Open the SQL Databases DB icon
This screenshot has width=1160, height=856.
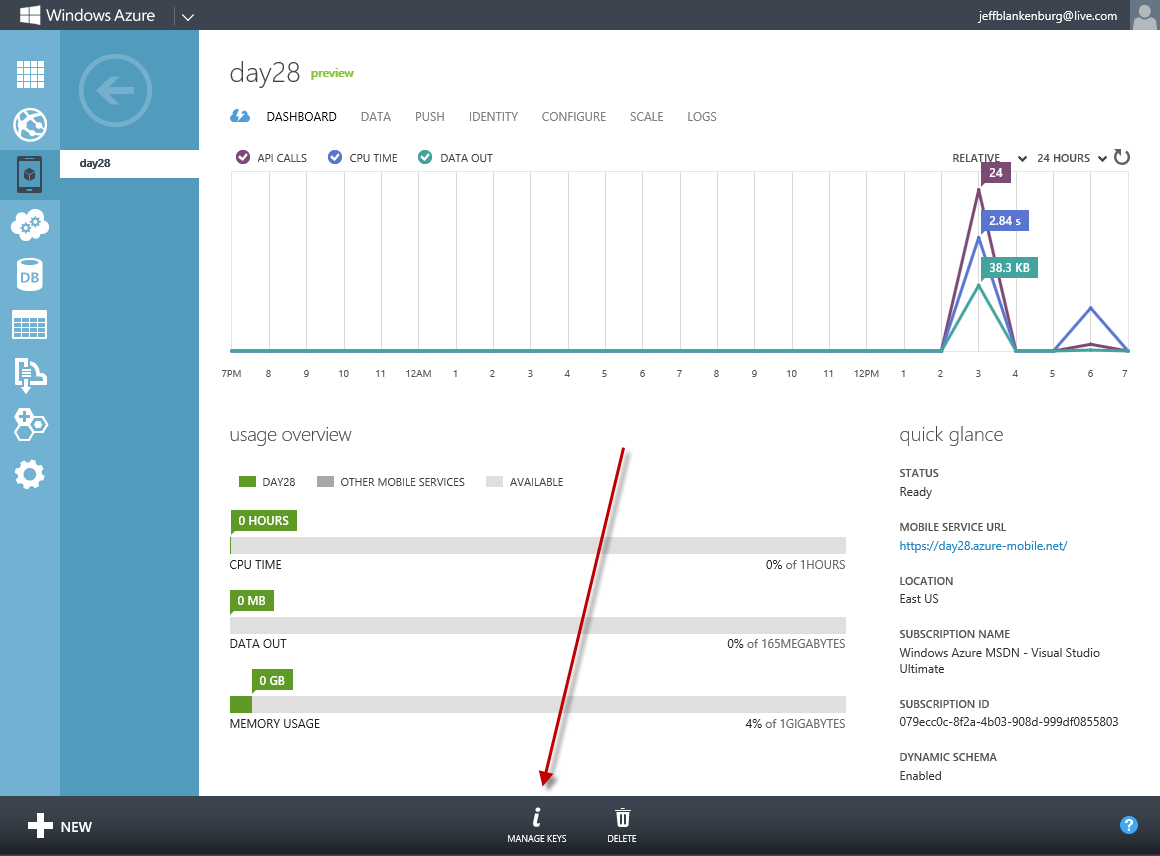click(30, 275)
